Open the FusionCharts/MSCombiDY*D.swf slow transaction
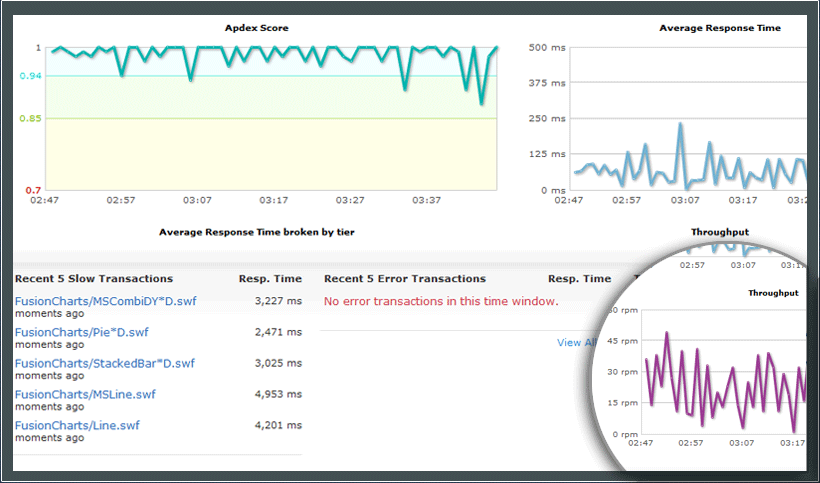 pyautogui.click(x=106, y=302)
